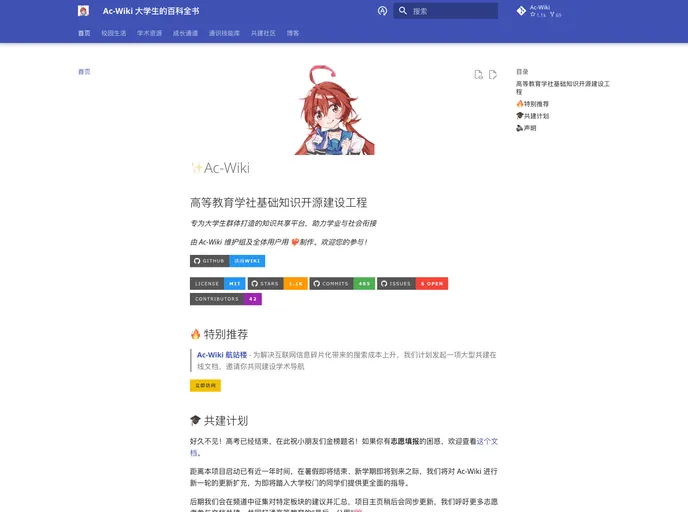The width and height of the screenshot is (688, 512).
Task: Click the CONTRIBUTORS 42 badge
Action: [226, 299]
